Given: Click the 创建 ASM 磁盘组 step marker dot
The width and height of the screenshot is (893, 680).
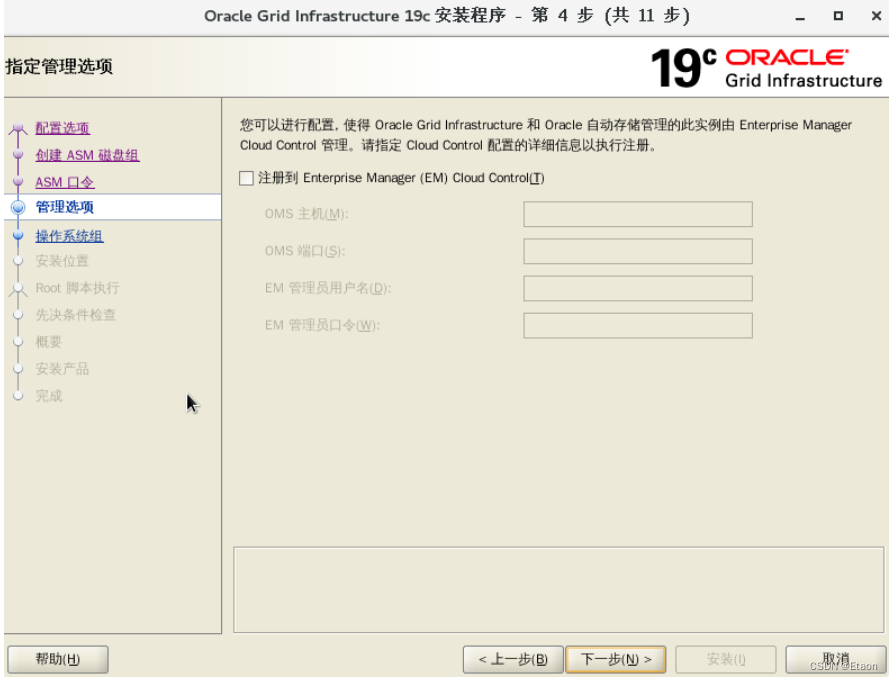Looking at the screenshot, I should click(18, 154).
